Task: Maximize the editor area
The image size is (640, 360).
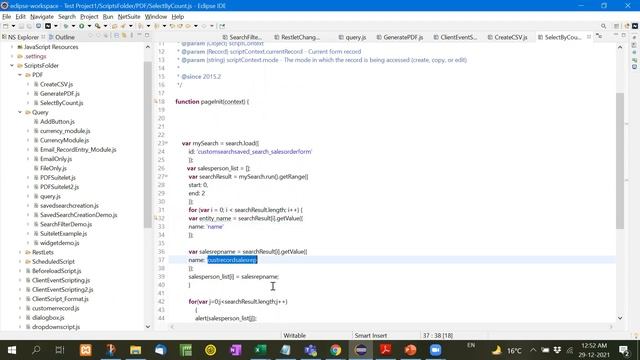Action: (x=624, y=36)
